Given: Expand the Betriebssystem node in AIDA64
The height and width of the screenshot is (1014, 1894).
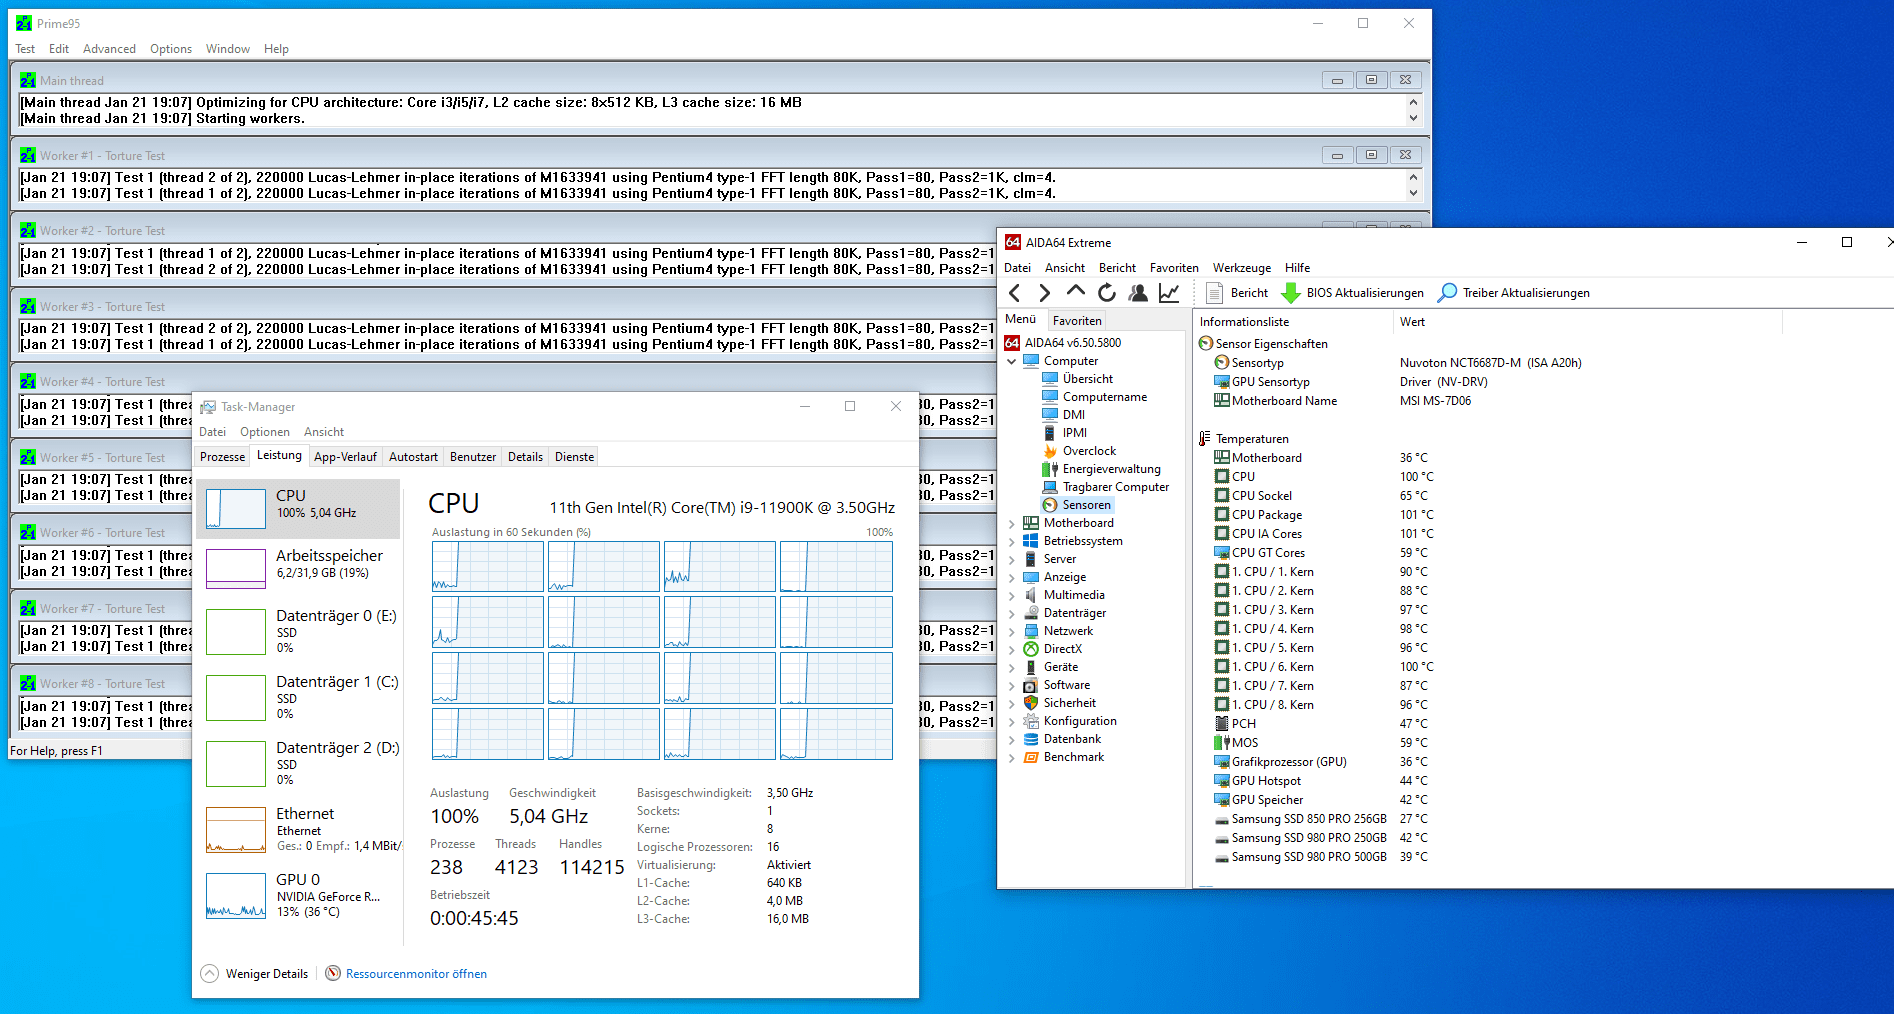Looking at the screenshot, I should click(x=1011, y=541).
